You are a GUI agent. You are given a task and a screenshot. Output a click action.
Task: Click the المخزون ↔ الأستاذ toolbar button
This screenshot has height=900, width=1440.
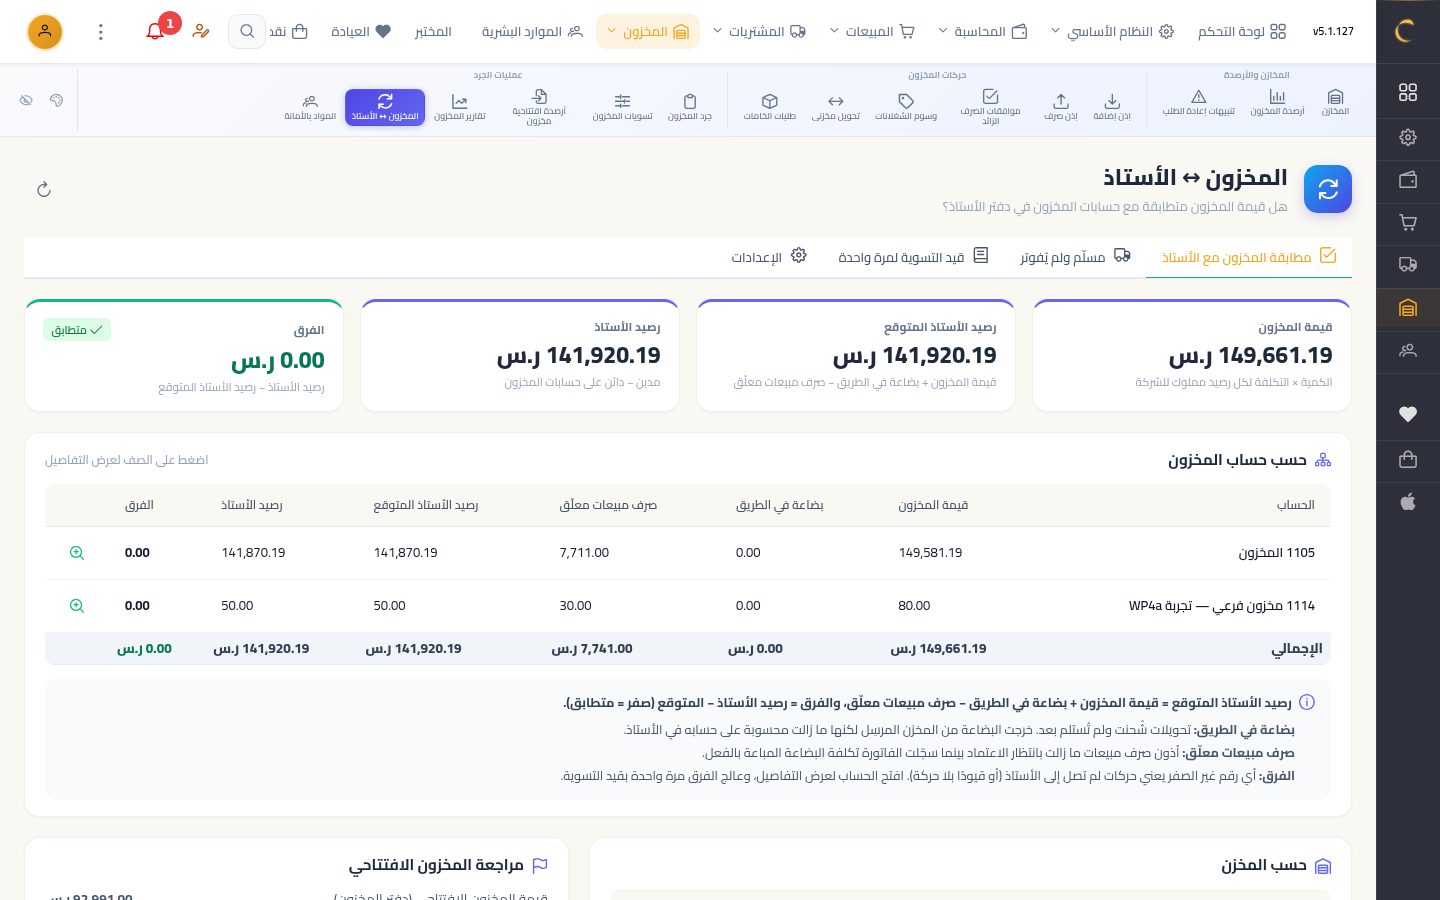point(385,107)
